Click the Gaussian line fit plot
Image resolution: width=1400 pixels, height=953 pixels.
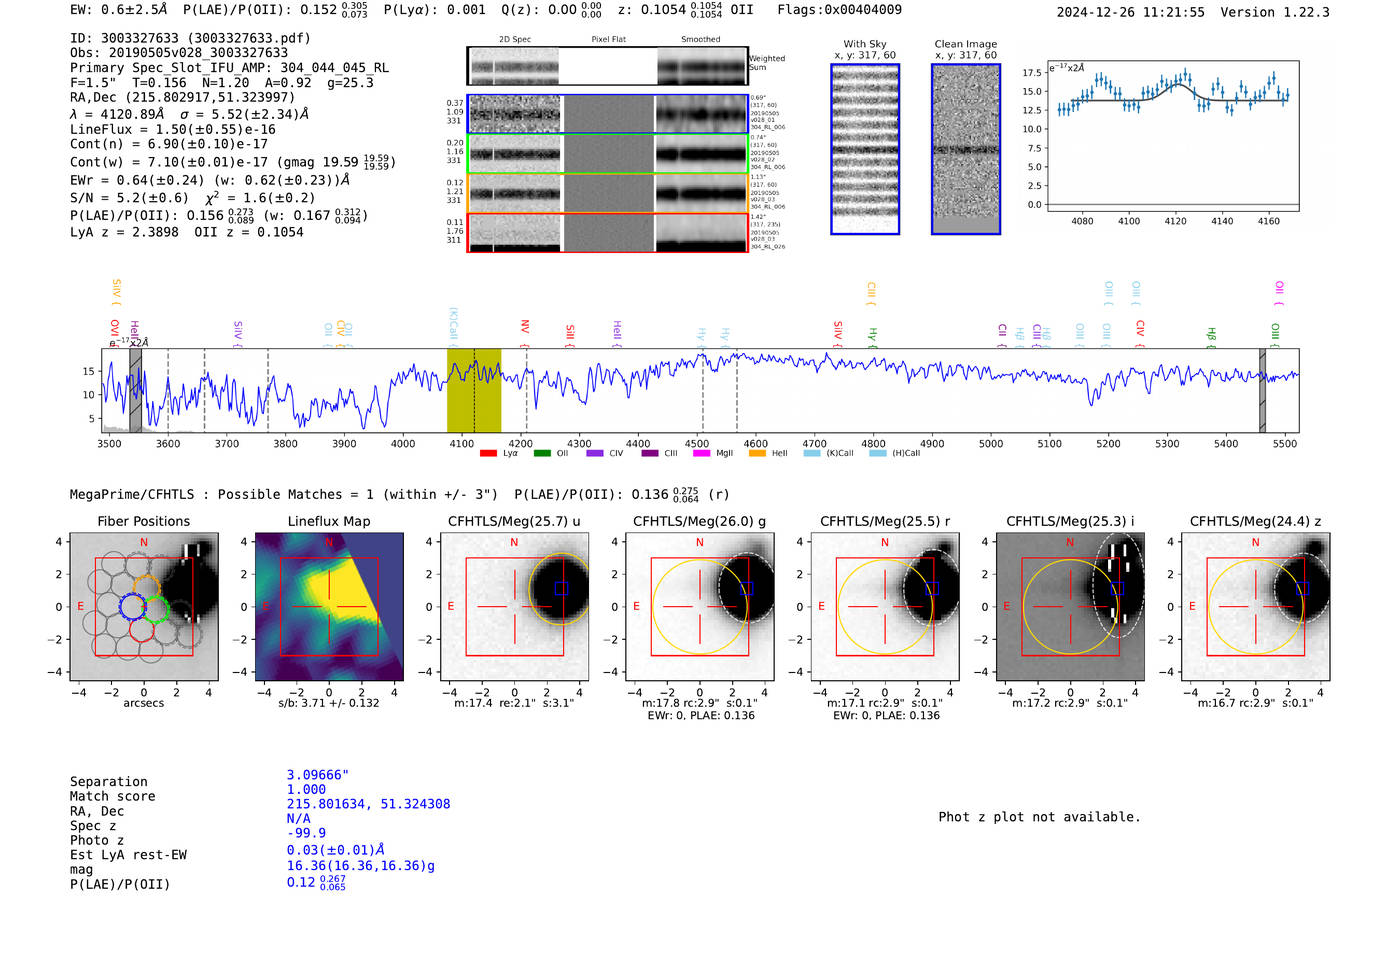[x=1172, y=136]
